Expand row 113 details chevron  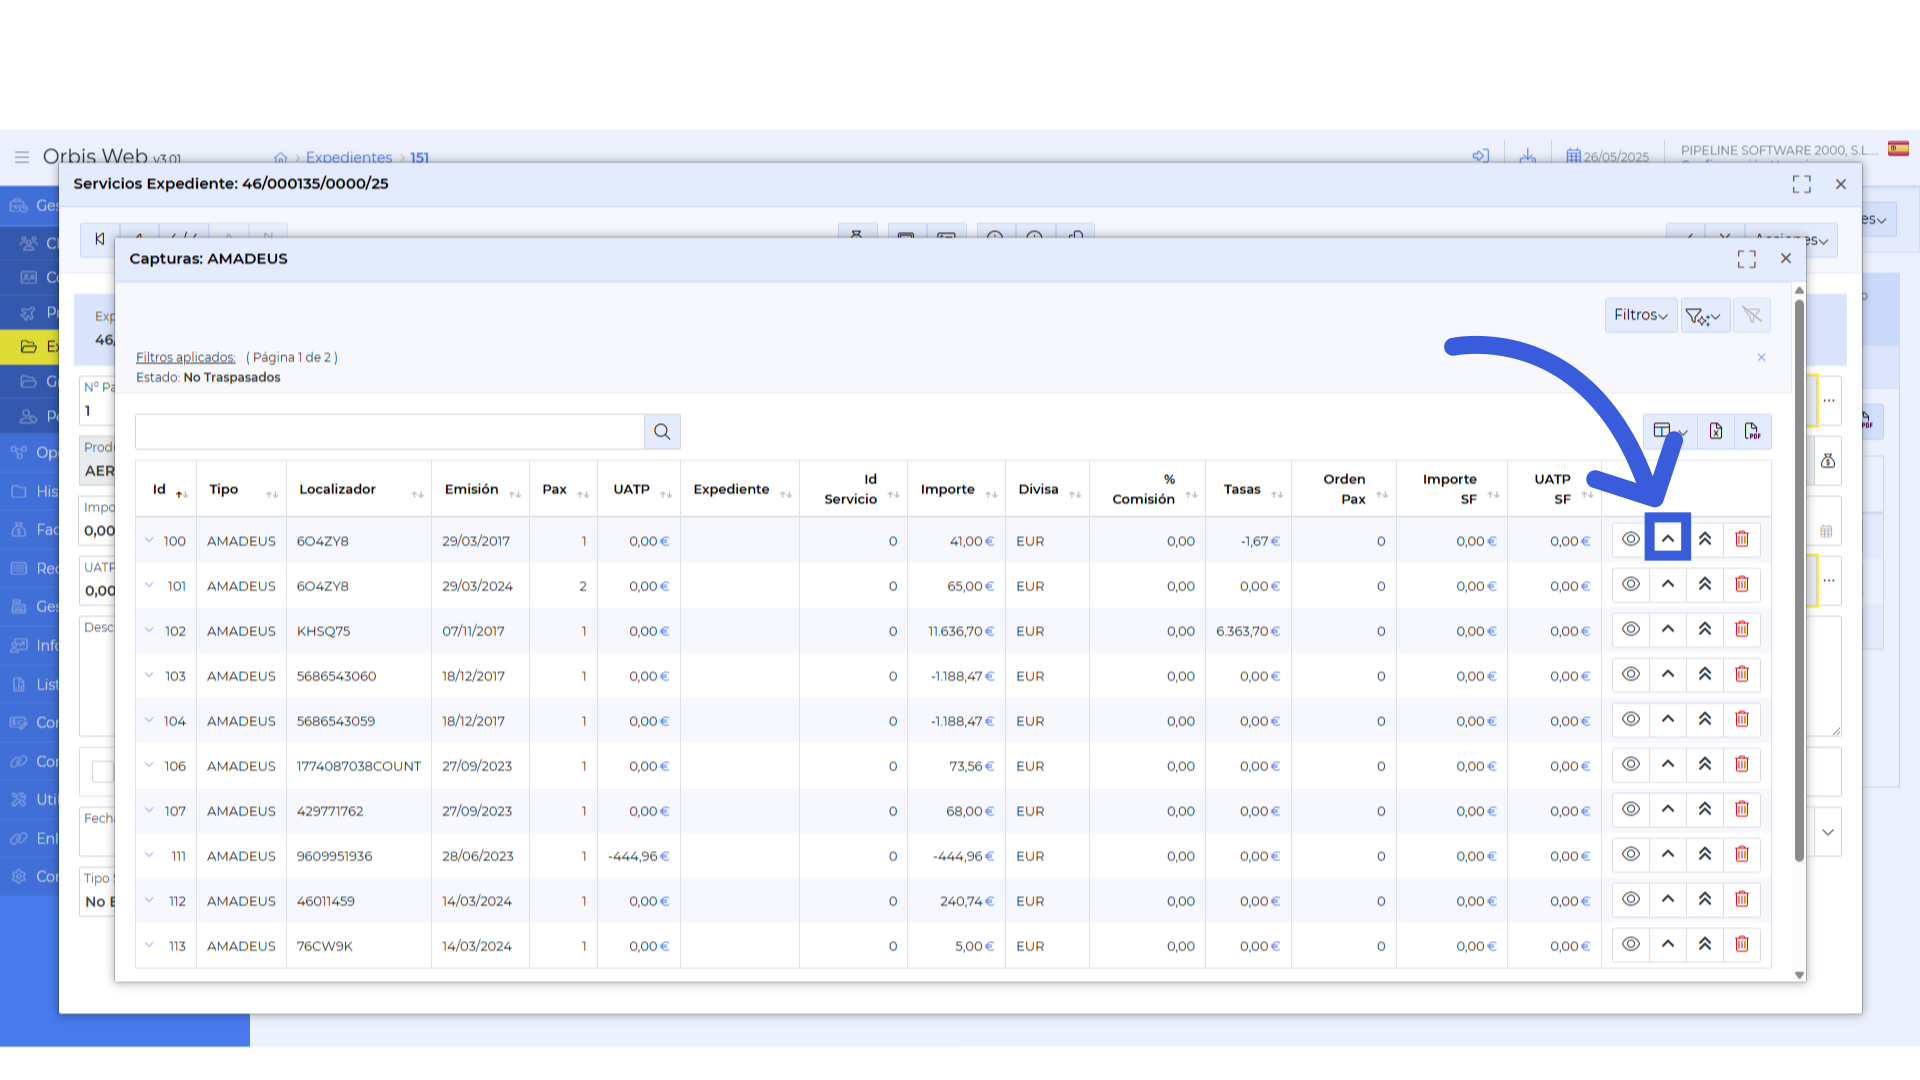pos(149,945)
